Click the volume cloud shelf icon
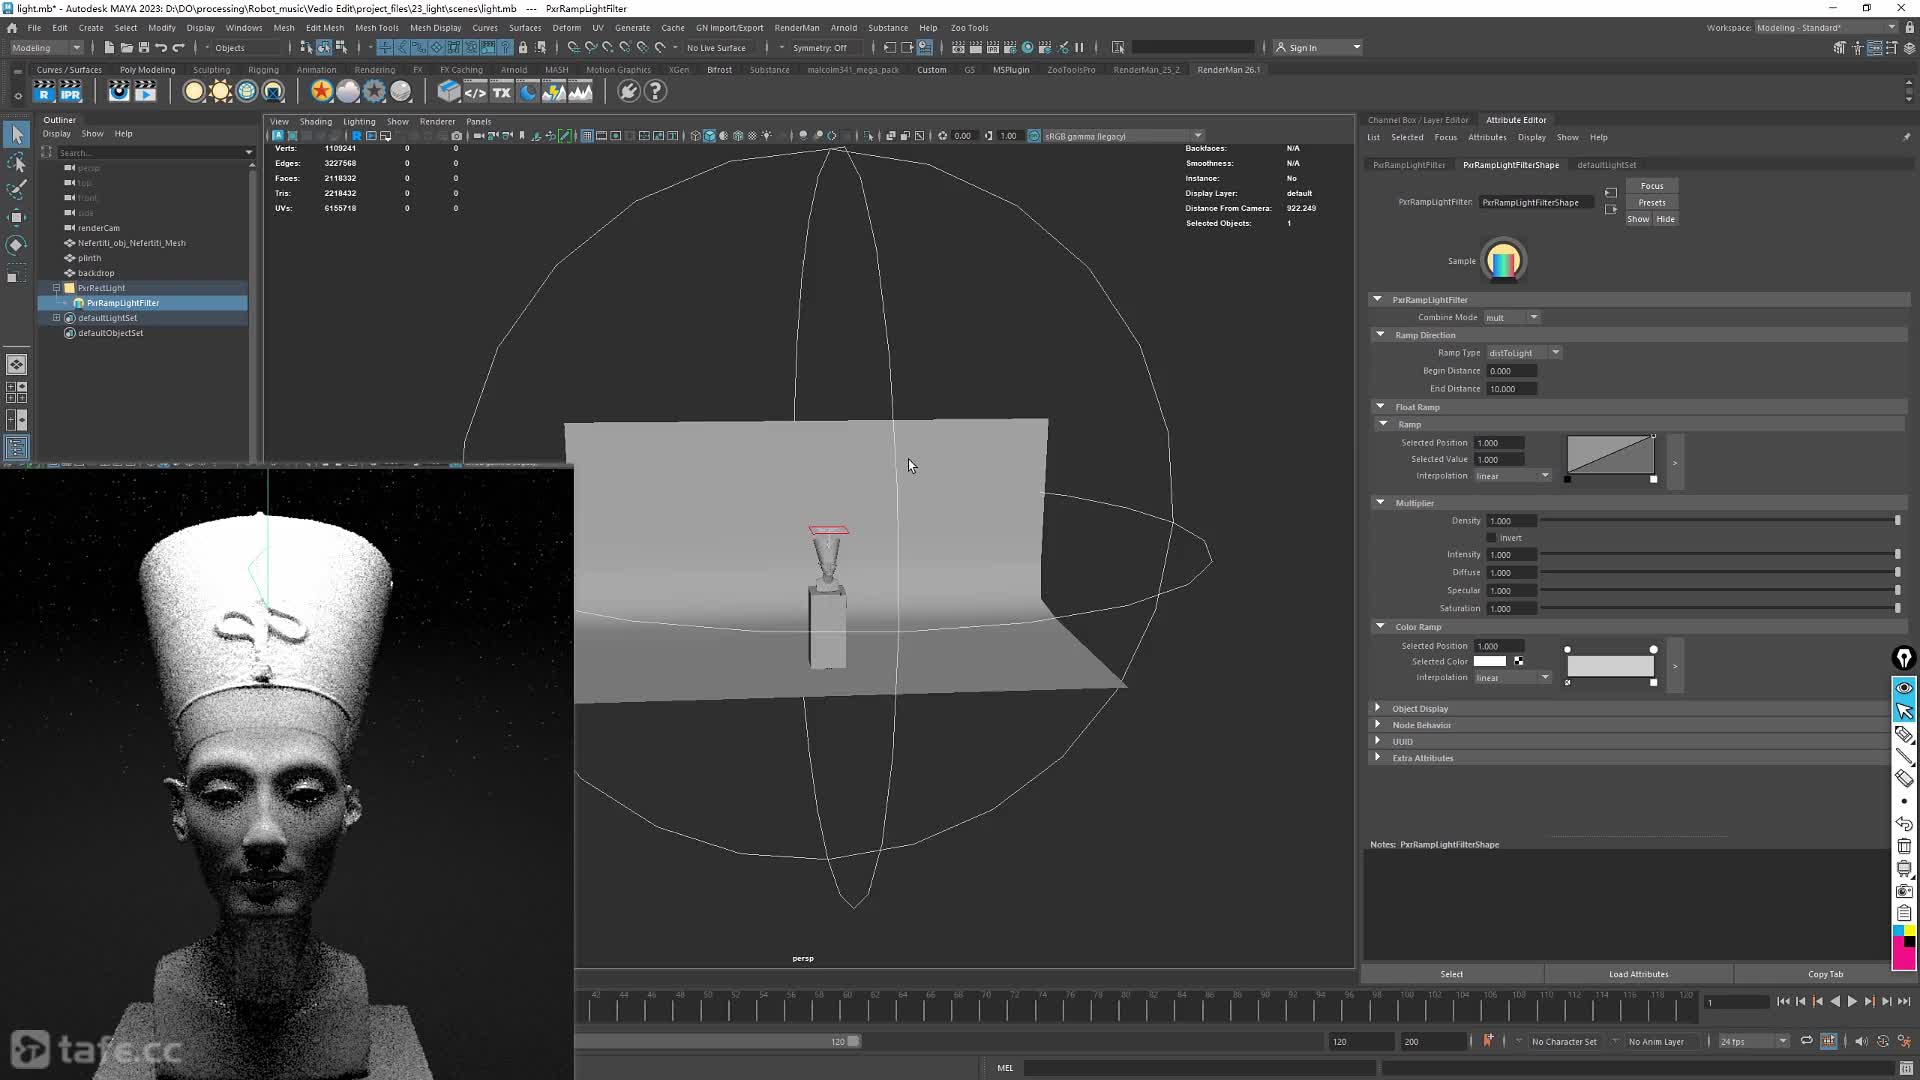The height and width of the screenshot is (1080, 1920). coord(347,92)
